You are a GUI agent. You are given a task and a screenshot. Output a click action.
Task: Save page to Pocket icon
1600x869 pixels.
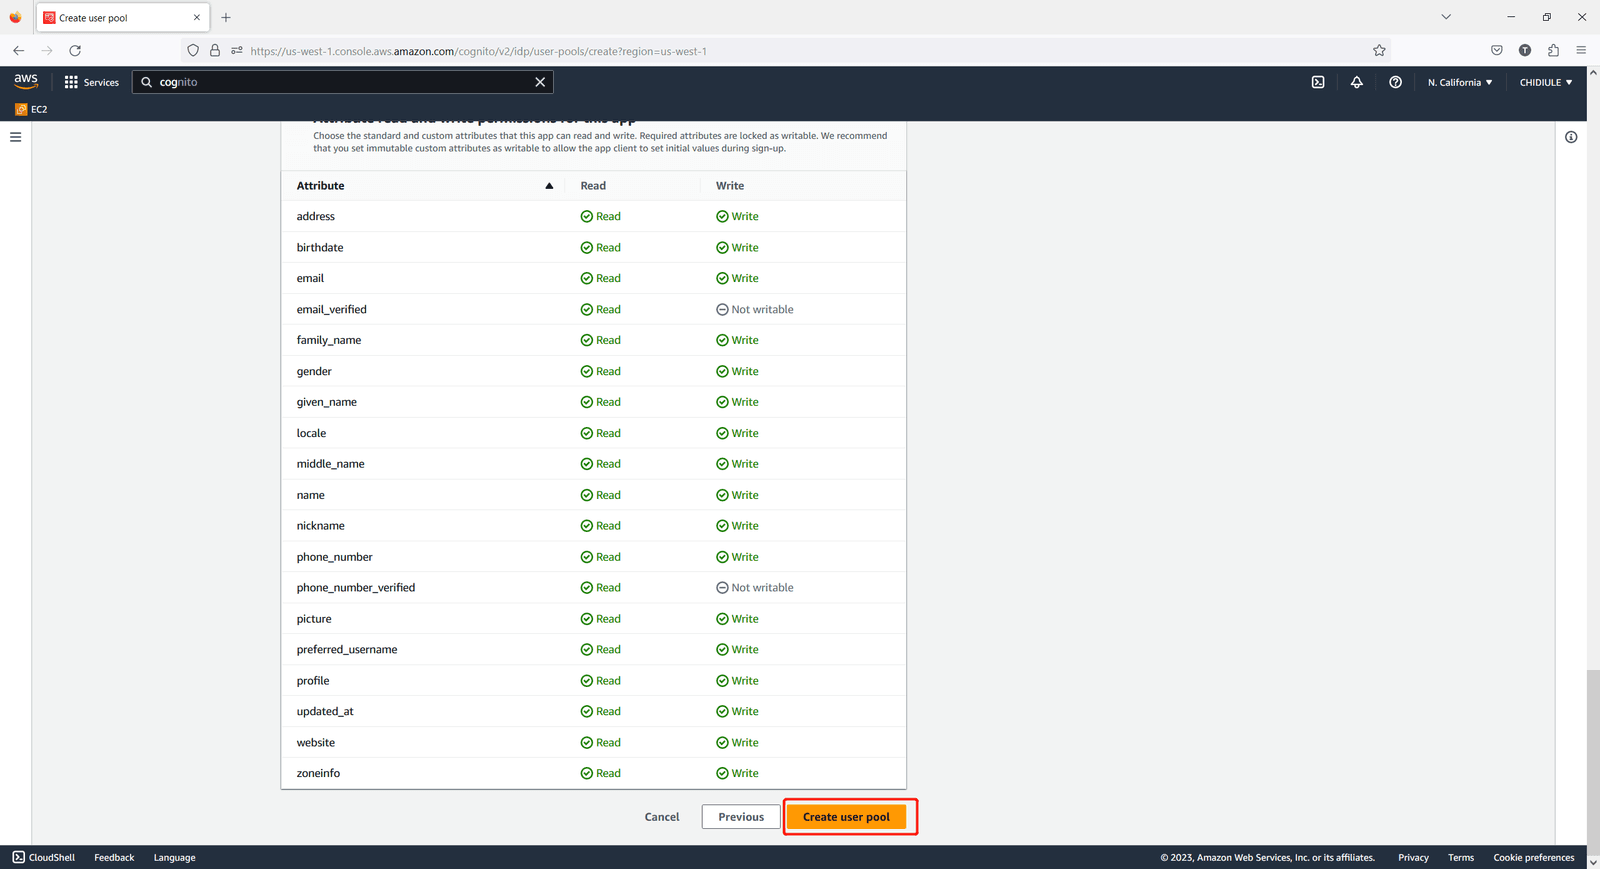click(1497, 50)
